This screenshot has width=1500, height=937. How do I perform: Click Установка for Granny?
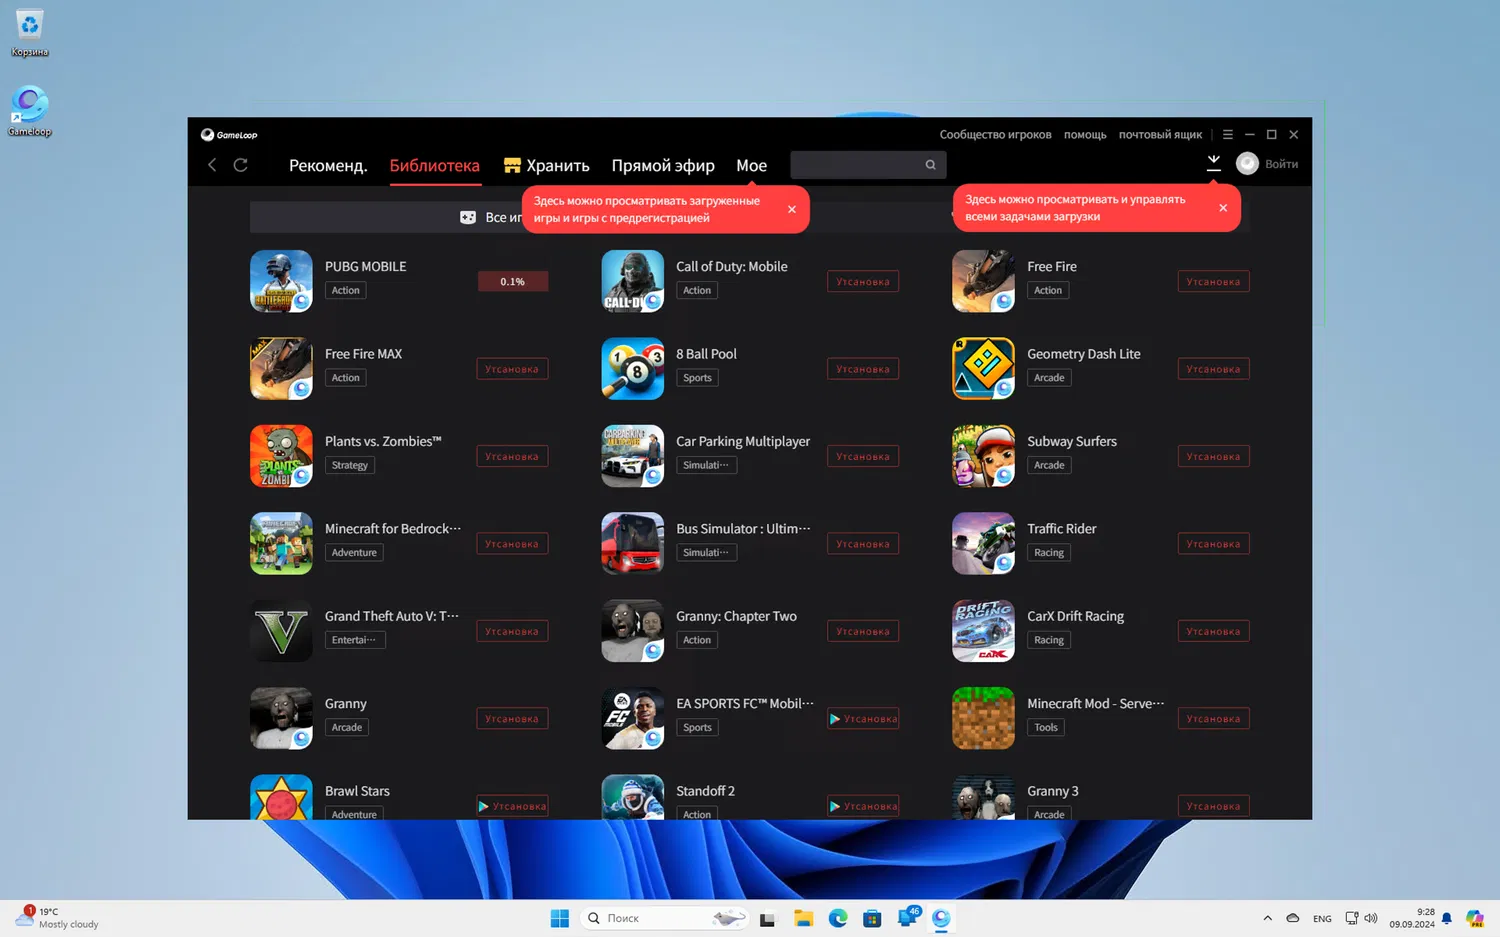tap(512, 719)
